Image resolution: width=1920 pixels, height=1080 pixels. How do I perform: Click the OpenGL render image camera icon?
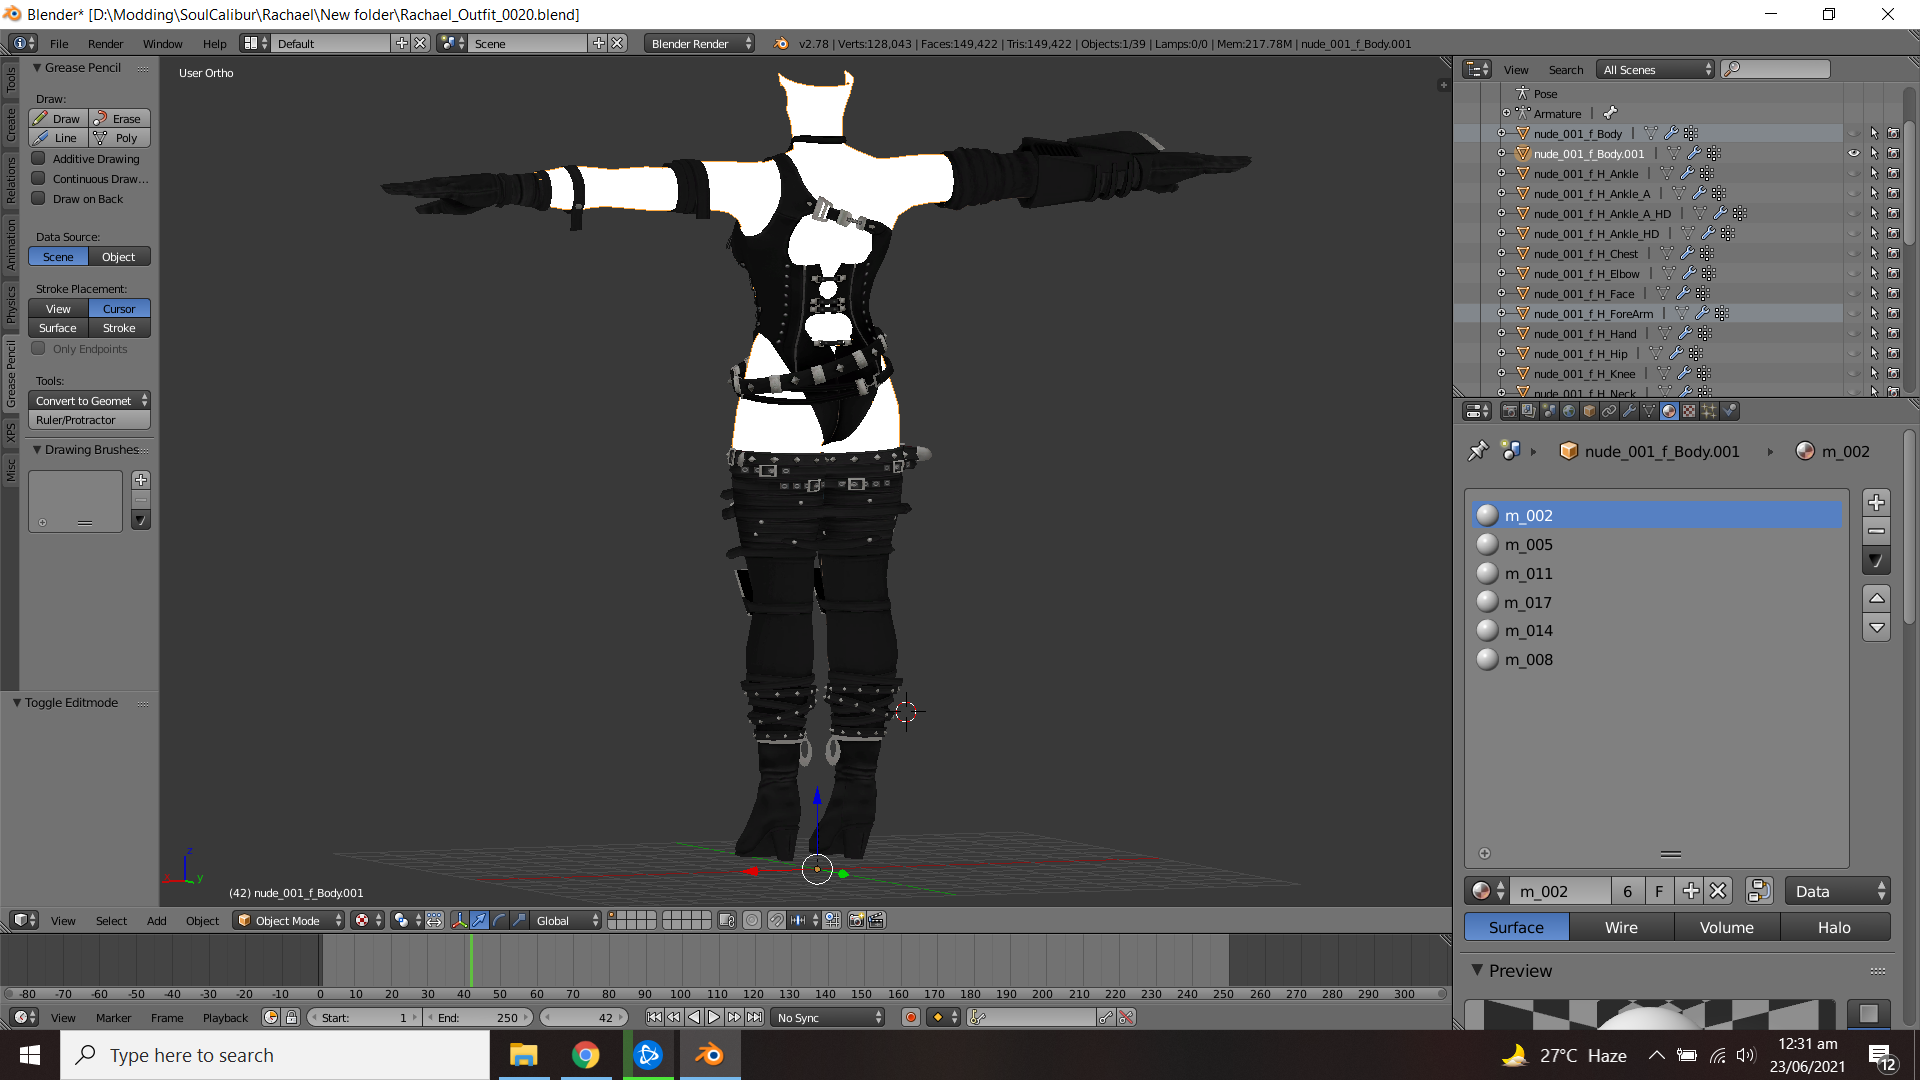tap(856, 920)
